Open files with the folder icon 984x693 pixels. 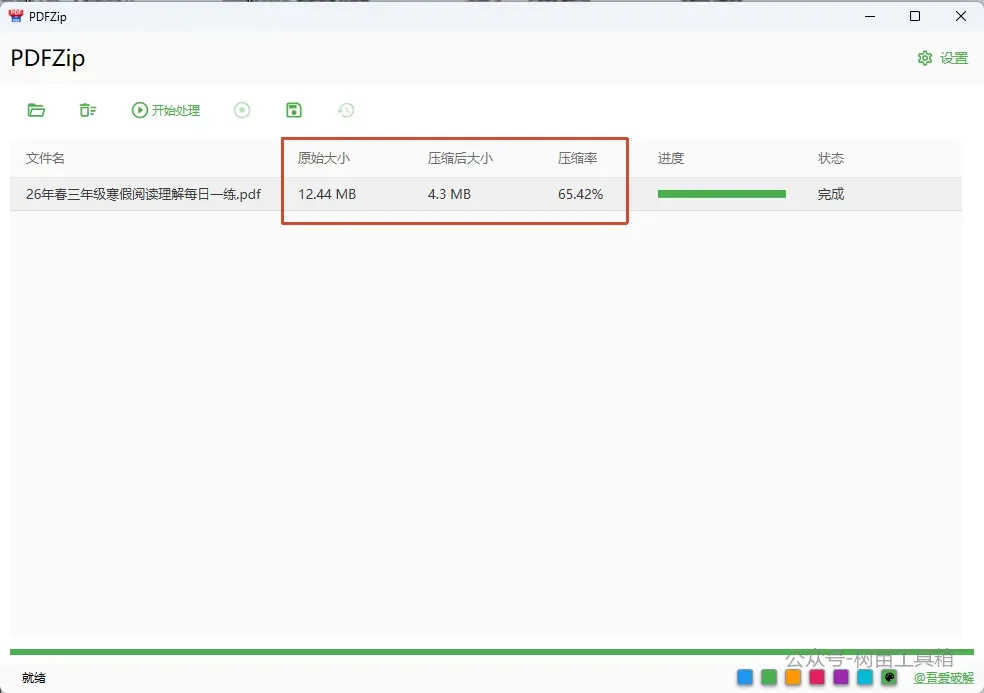pos(36,110)
